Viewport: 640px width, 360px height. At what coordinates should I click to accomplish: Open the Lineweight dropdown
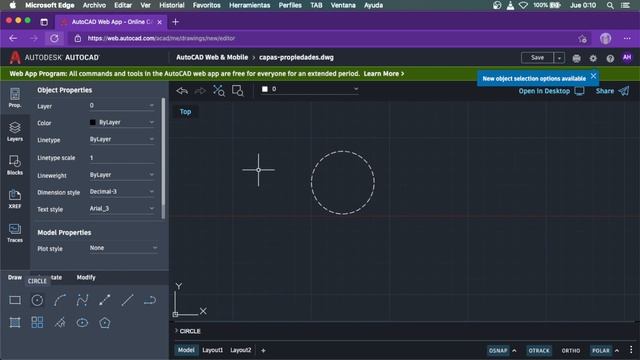(x=122, y=175)
